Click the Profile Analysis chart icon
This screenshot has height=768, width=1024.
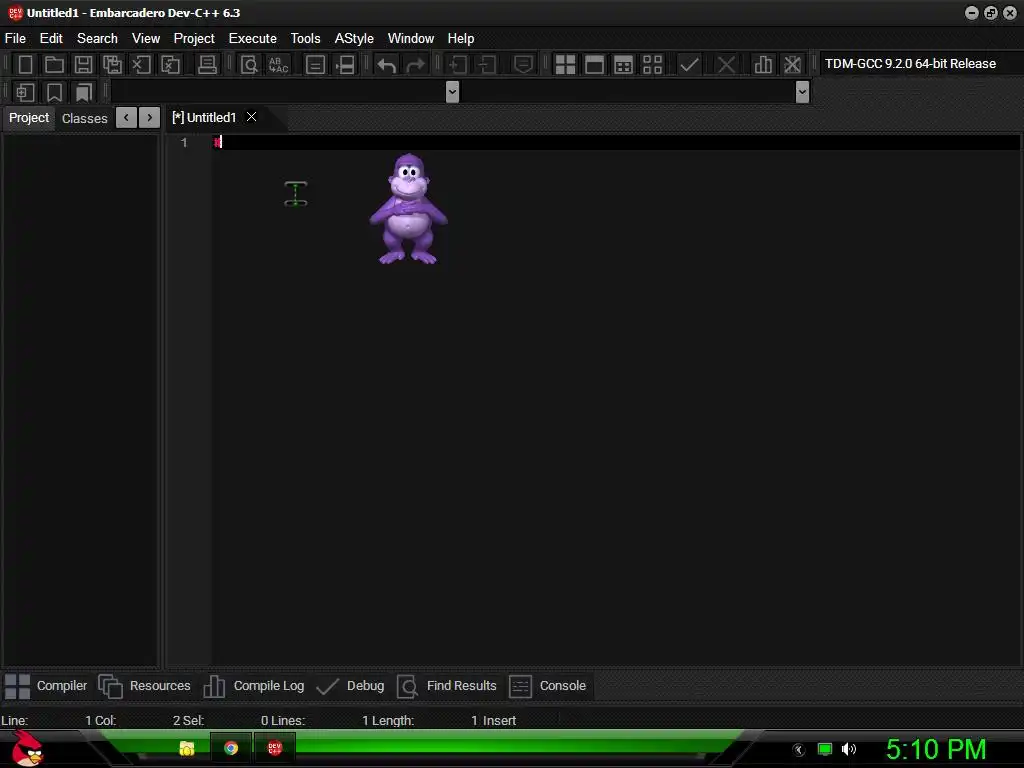tap(763, 64)
